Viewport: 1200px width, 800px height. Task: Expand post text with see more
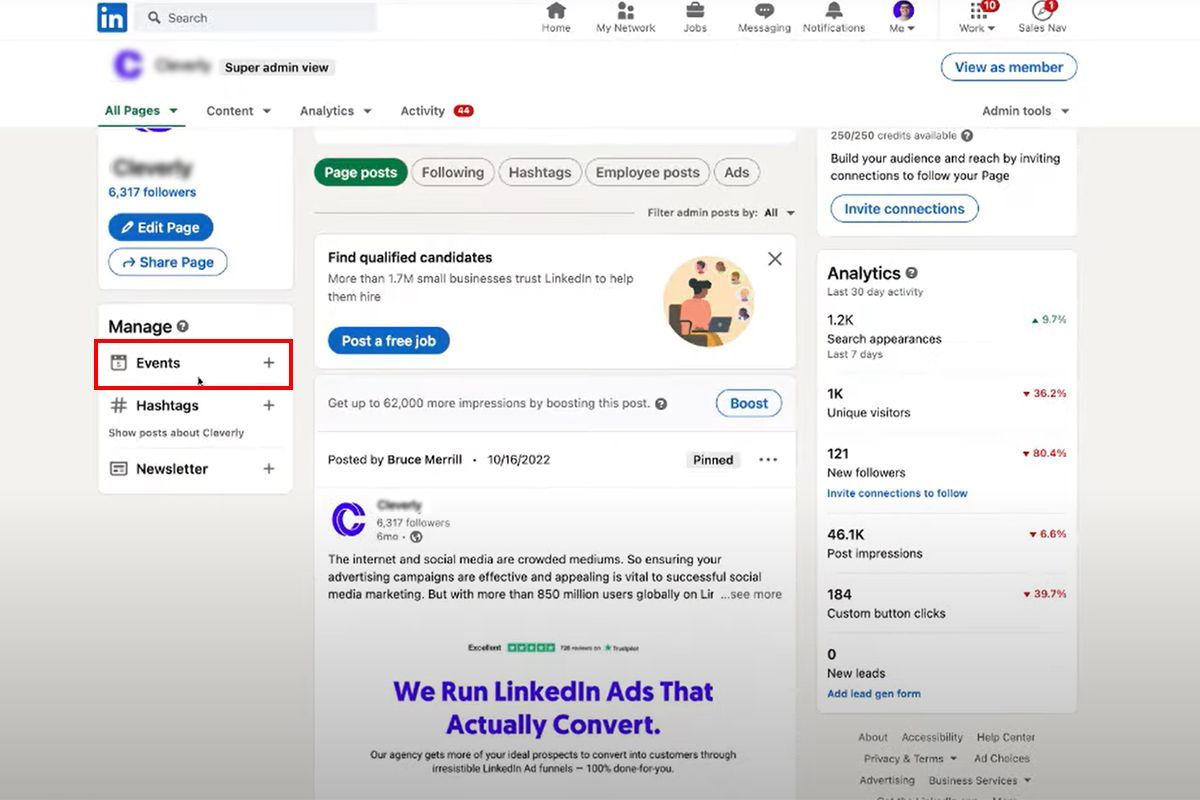point(751,594)
